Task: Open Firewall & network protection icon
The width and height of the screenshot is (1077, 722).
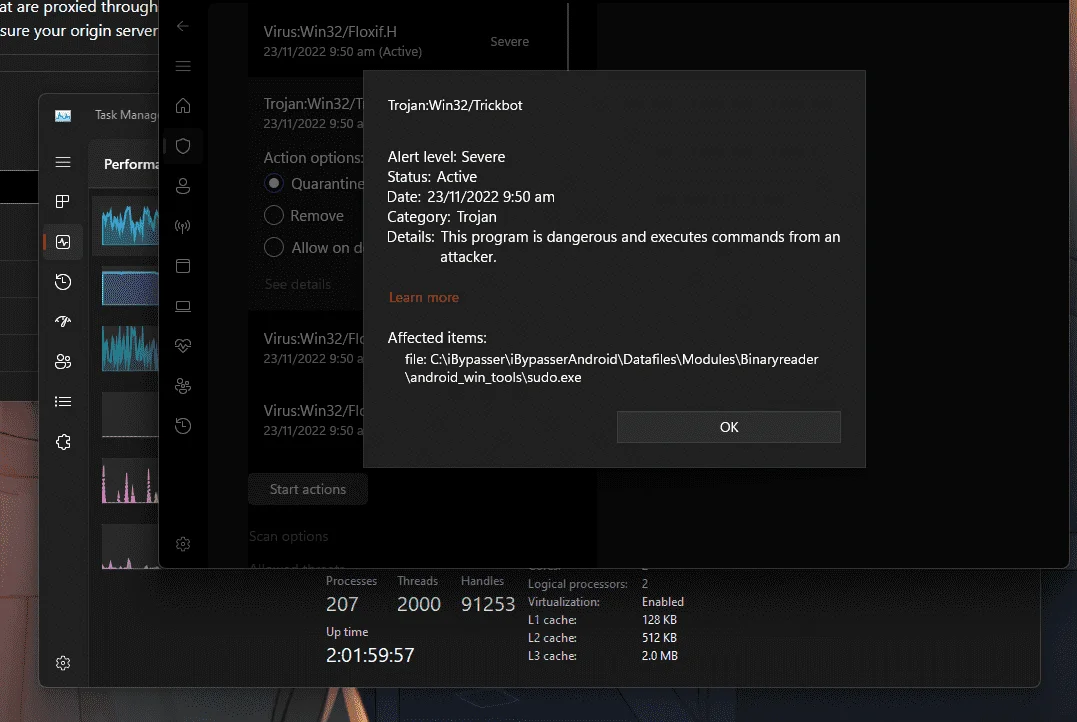Action: (183, 226)
